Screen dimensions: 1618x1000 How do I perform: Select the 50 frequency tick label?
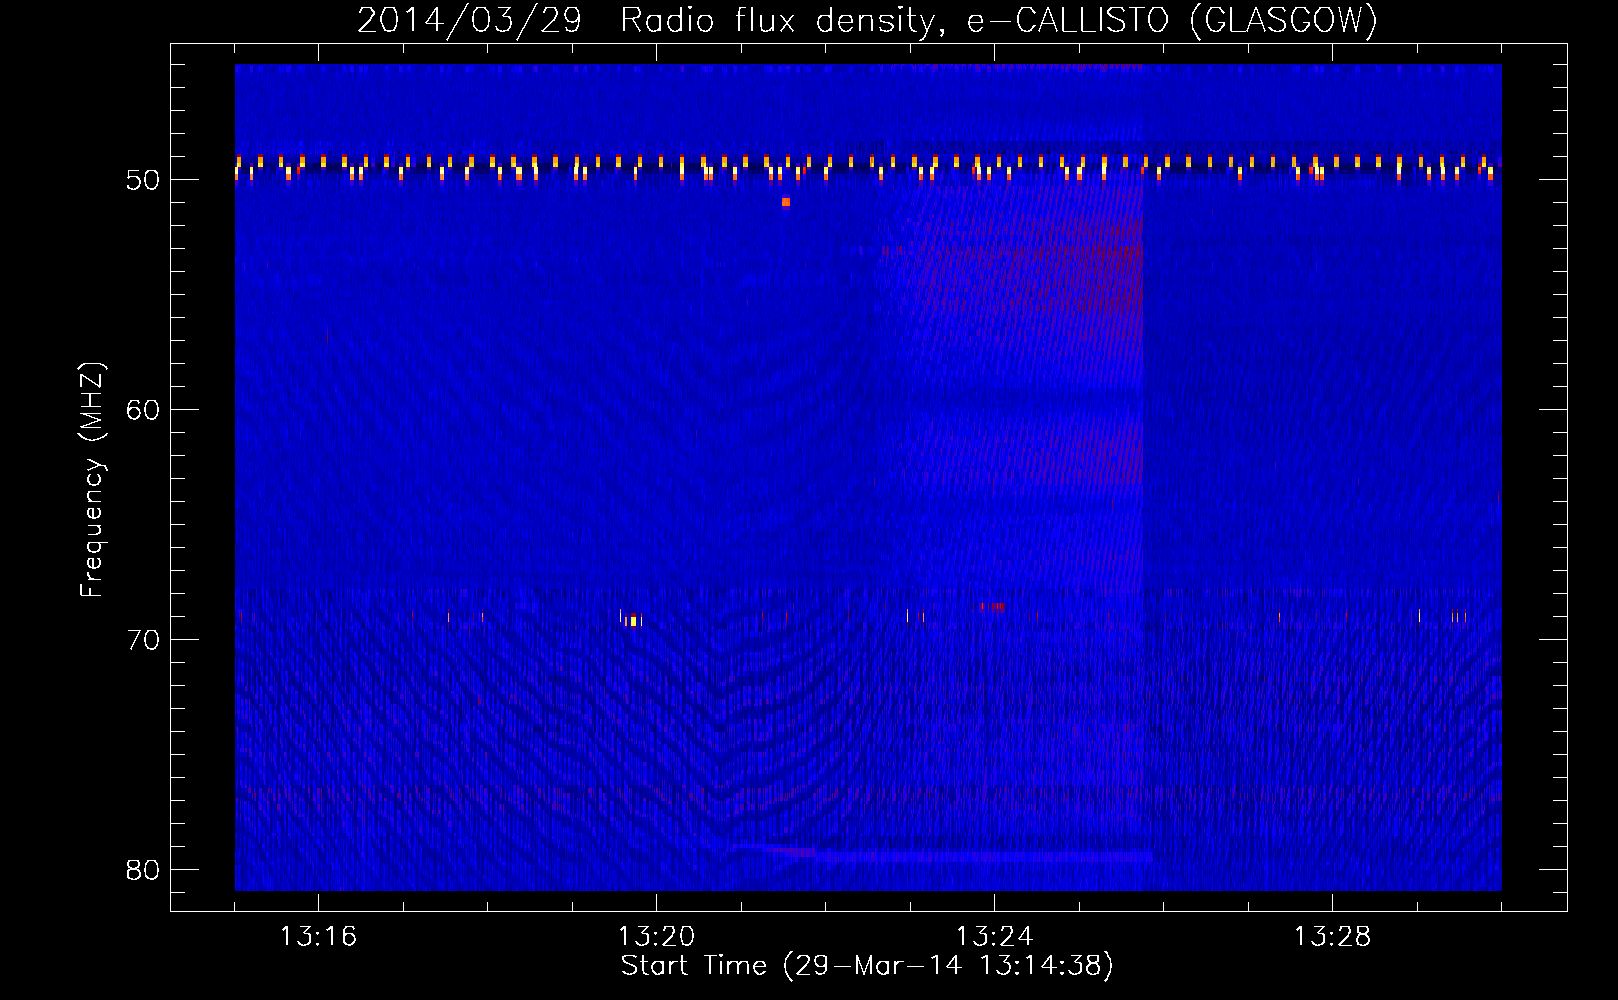(144, 181)
